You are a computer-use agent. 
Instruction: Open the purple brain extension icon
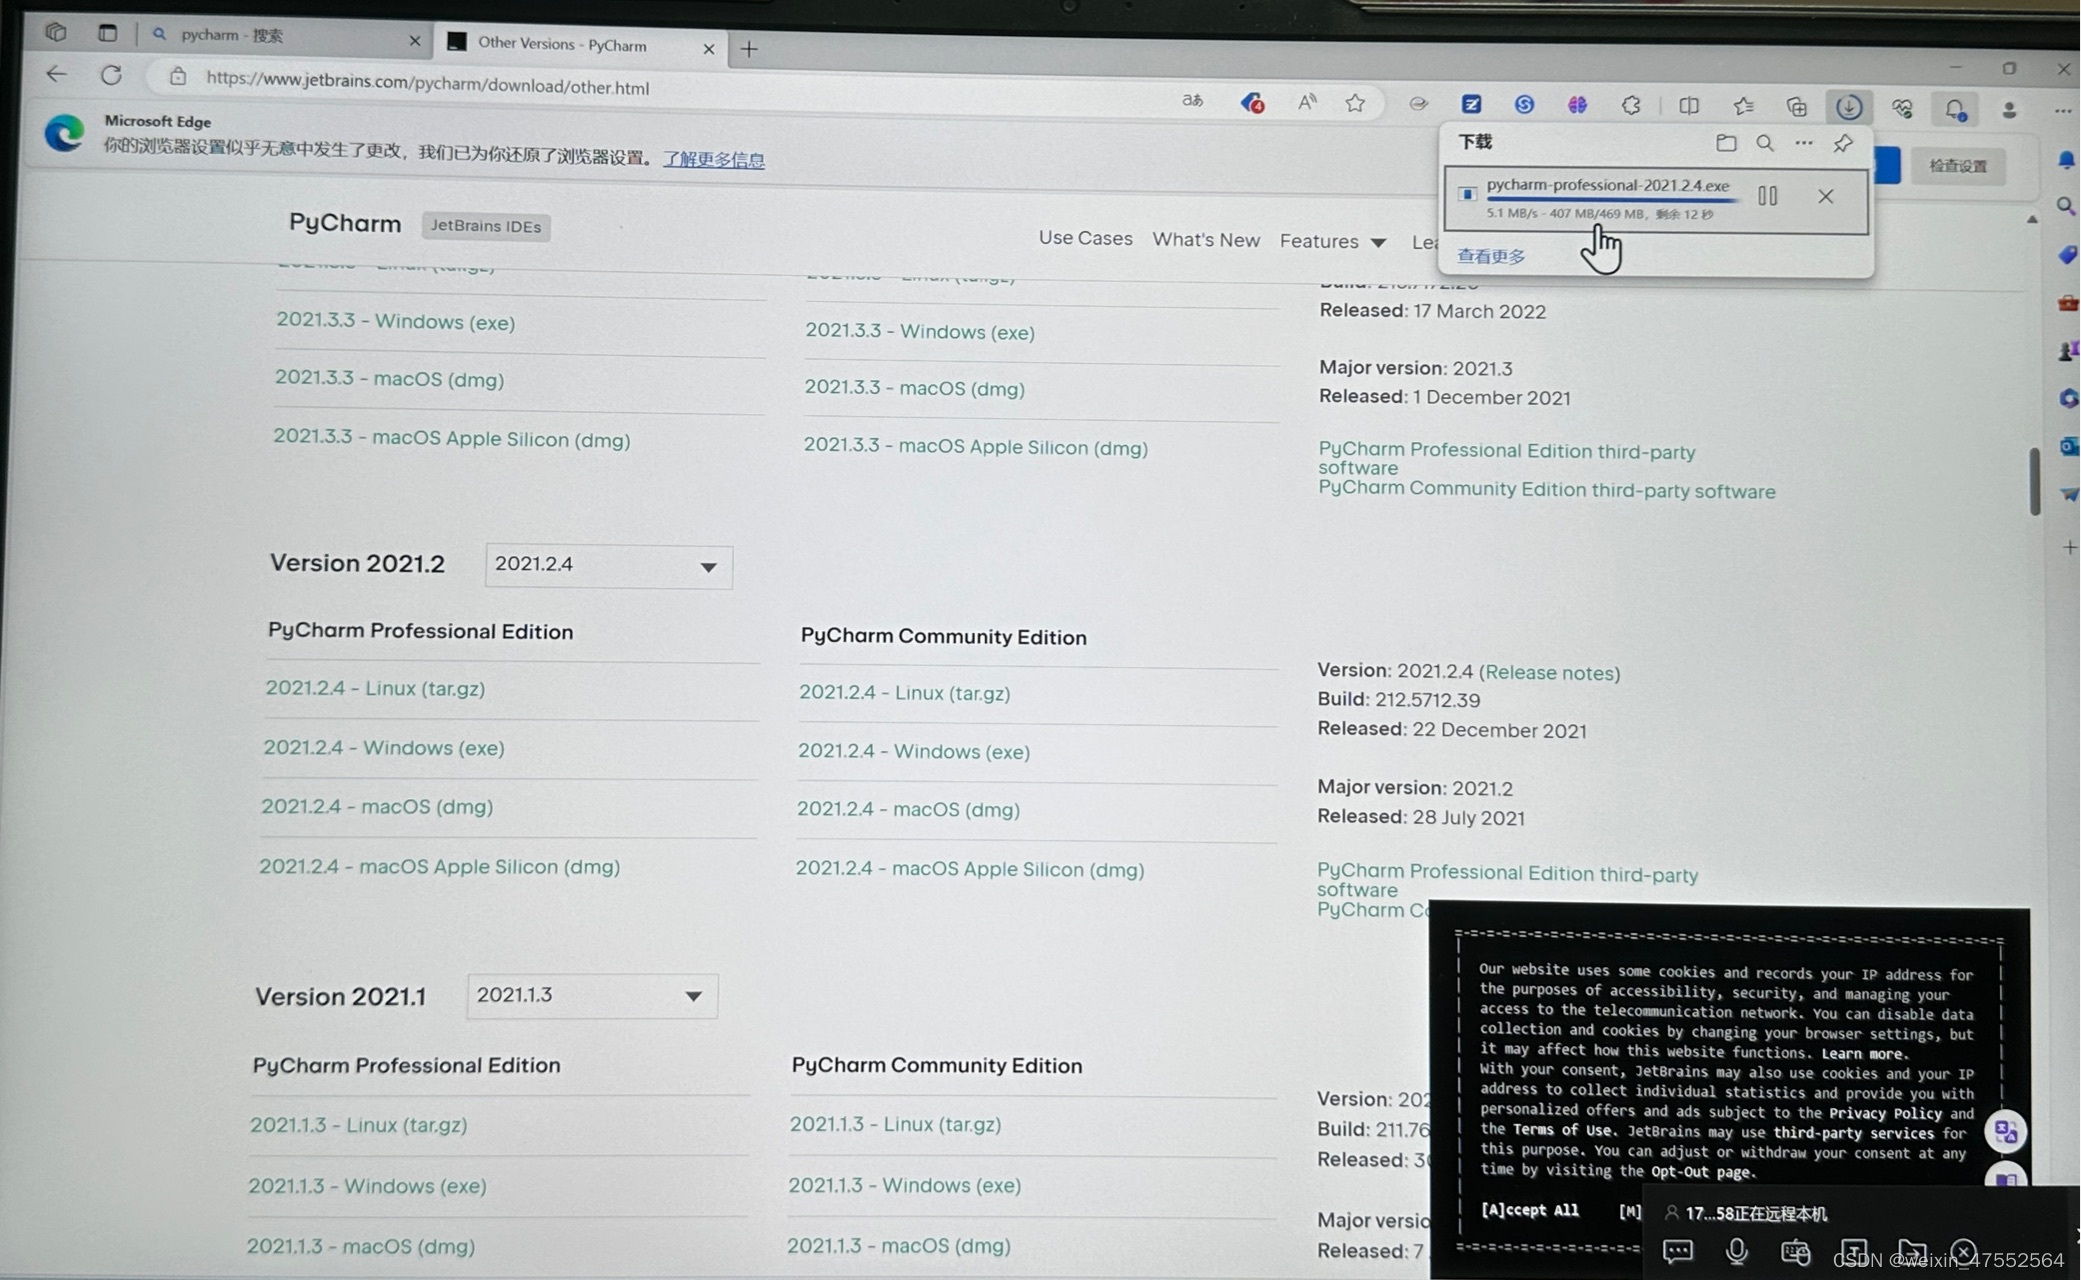tap(1577, 105)
